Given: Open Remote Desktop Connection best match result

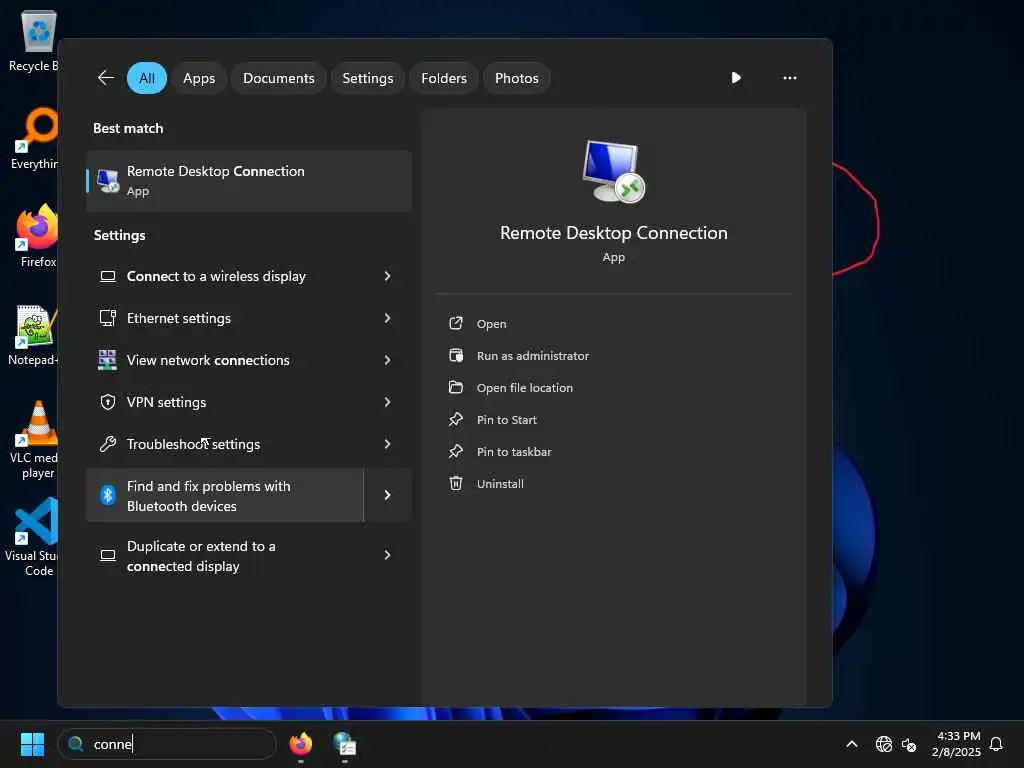Looking at the screenshot, I should pos(249,181).
